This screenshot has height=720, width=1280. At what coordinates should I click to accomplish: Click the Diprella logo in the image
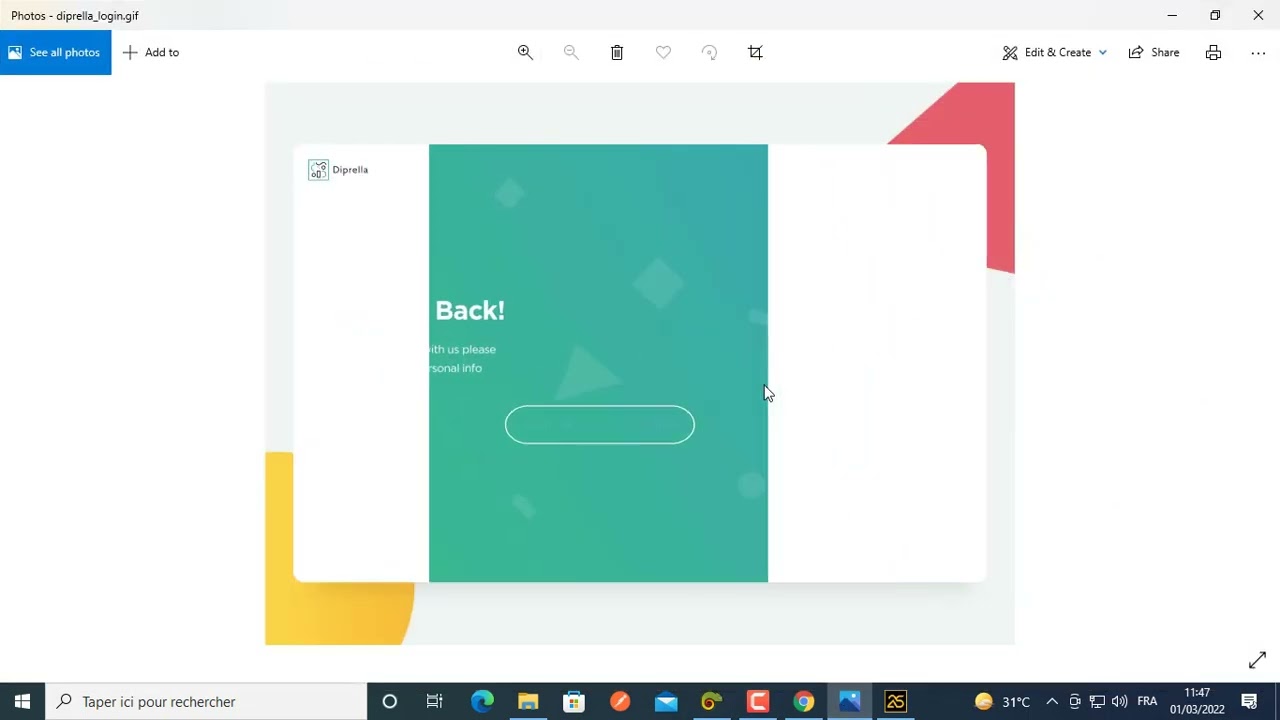[x=338, y=170]
